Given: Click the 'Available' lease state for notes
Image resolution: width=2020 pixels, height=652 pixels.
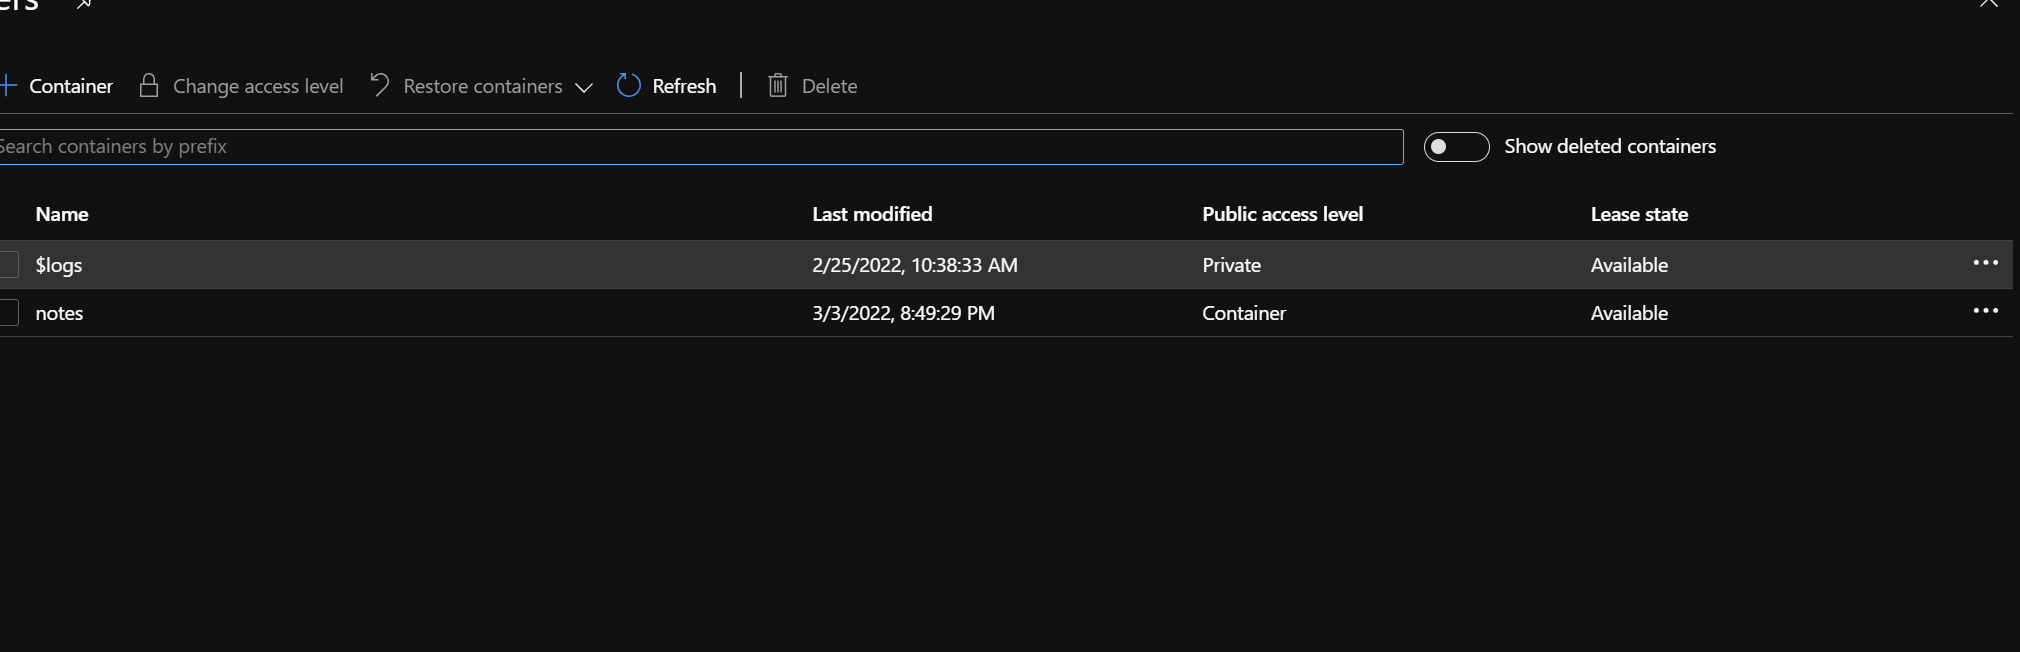Looking at the screenshot, I should [1629, 313].
